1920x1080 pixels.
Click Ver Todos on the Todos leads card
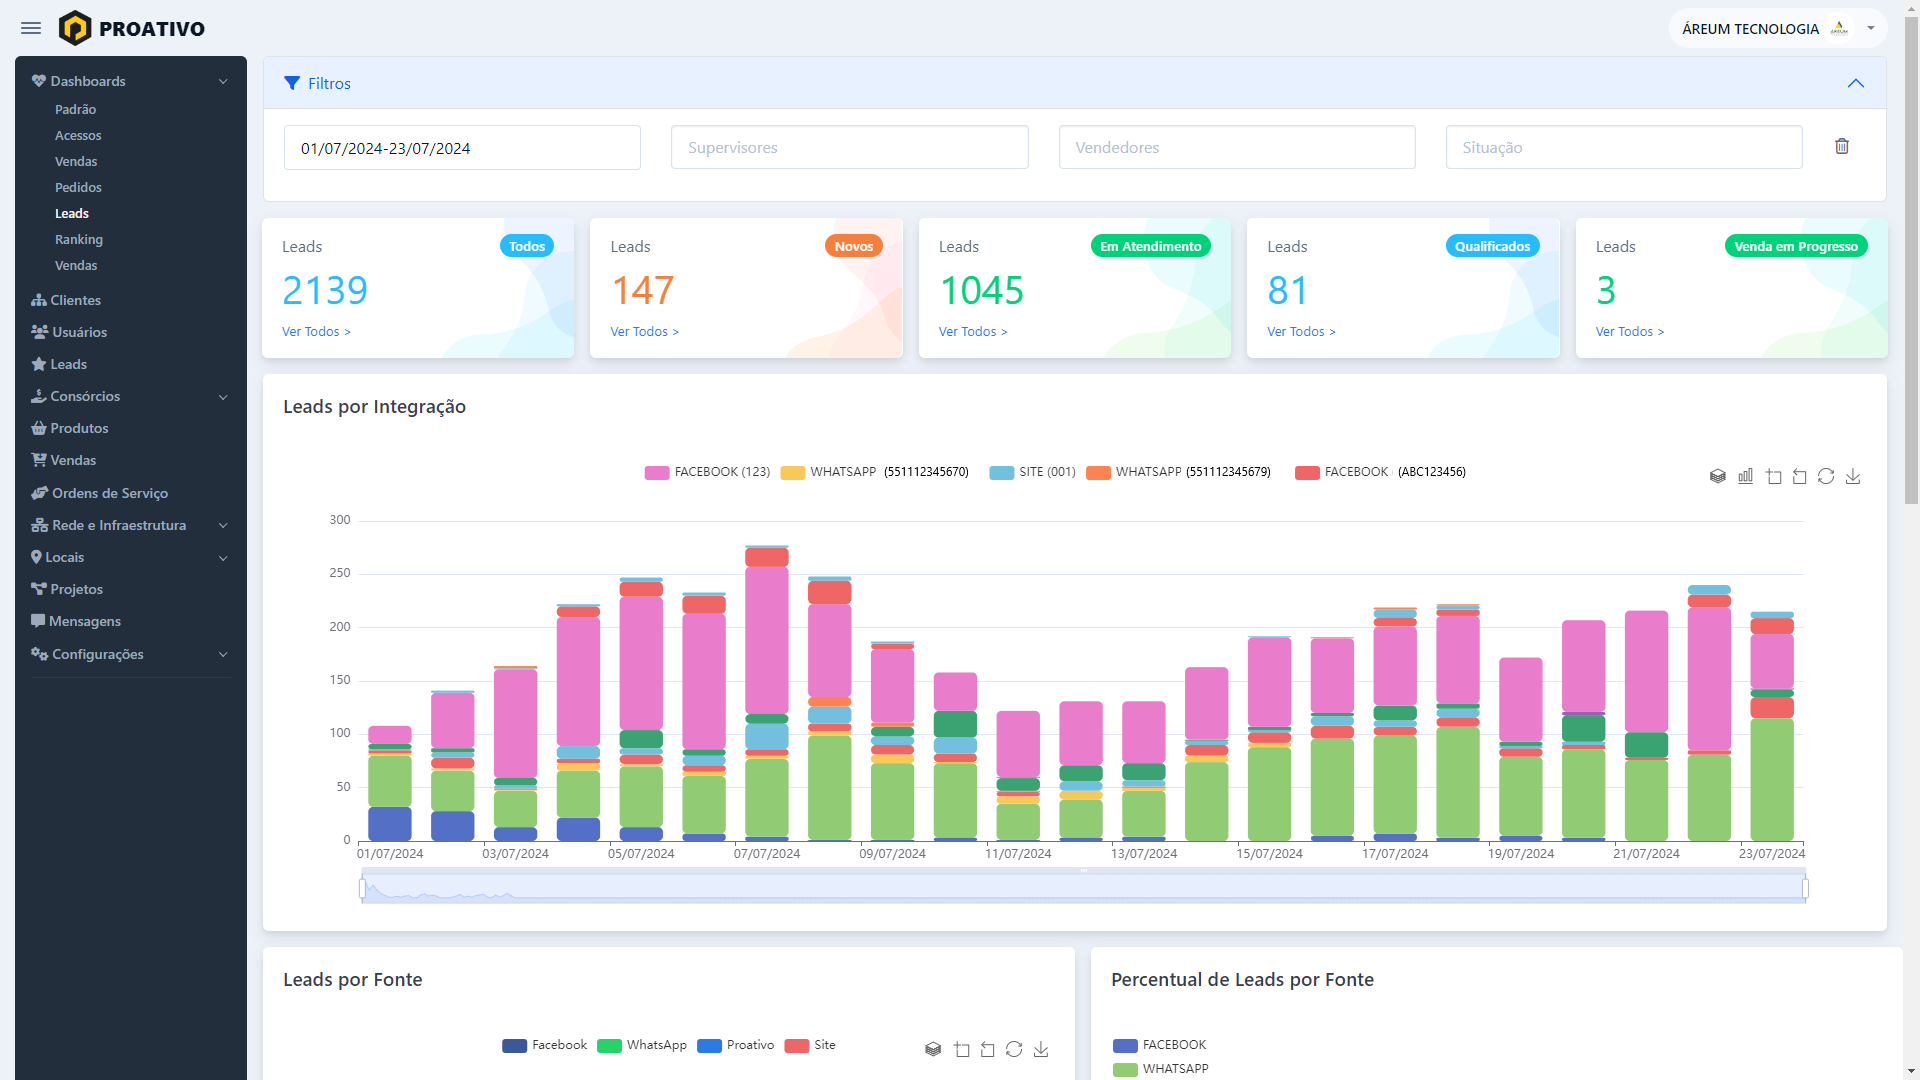[316, 332]
